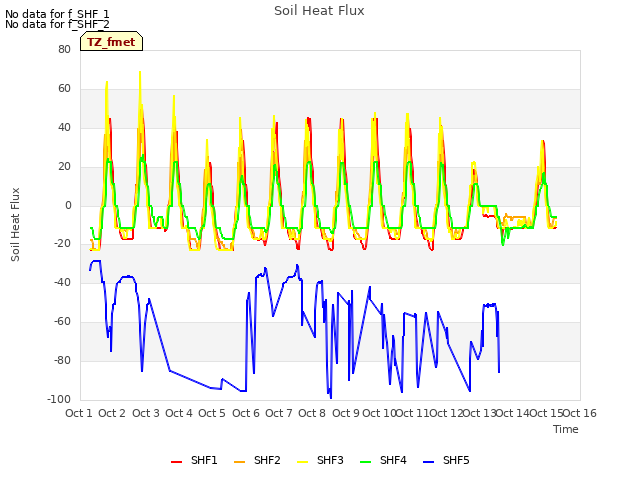This screenshot has height=480, width=640.
Task: Click the '20' y-axis tick label
Action: (64, 167)
